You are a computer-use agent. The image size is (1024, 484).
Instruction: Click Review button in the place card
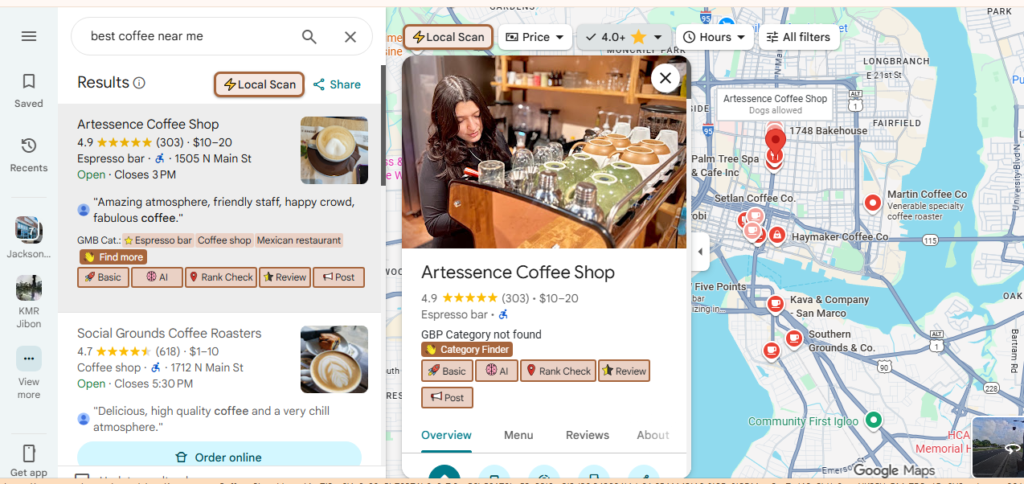(x=624, y=371)
